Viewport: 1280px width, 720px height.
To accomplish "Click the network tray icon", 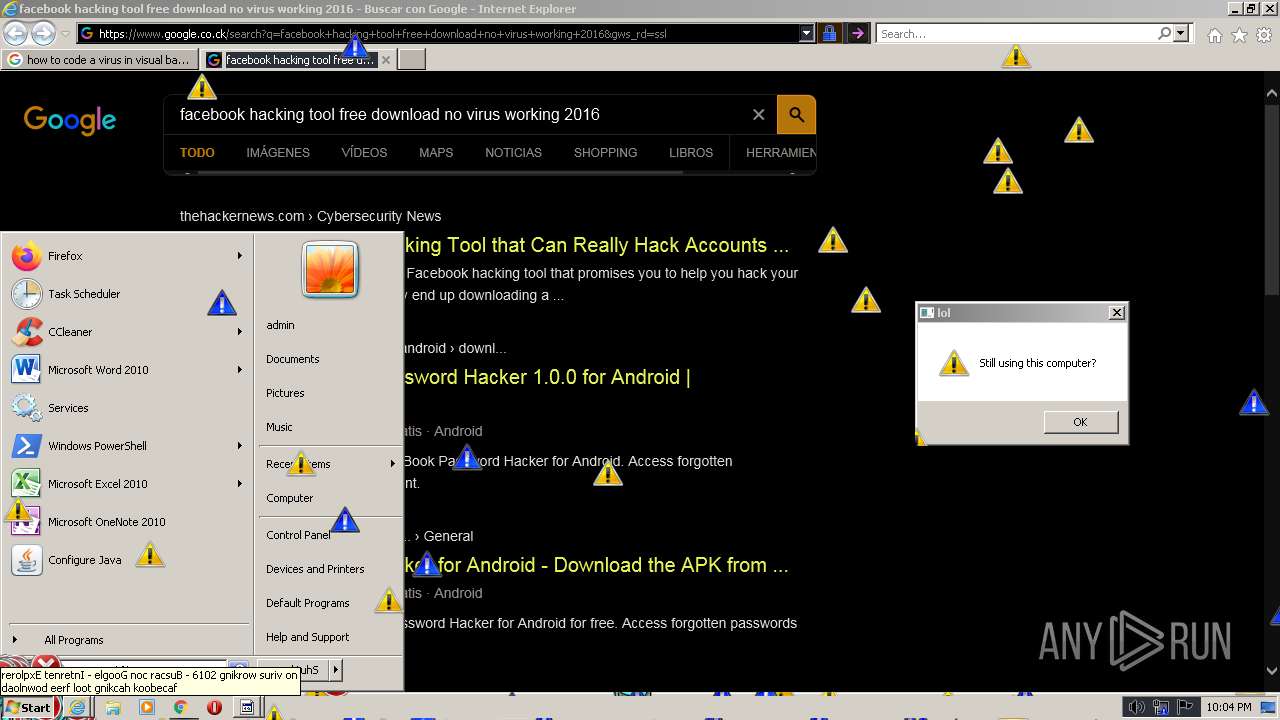I will [x=1161, y=707].
